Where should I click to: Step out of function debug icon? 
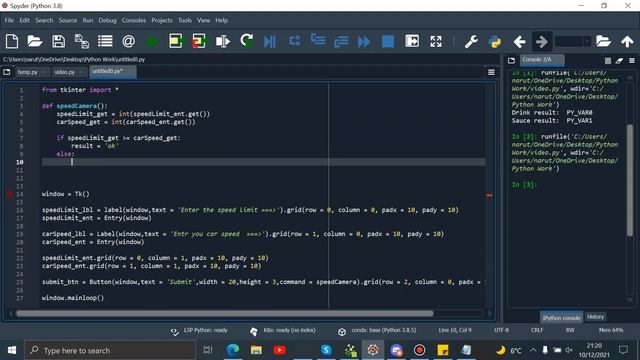tap(341, 41)
